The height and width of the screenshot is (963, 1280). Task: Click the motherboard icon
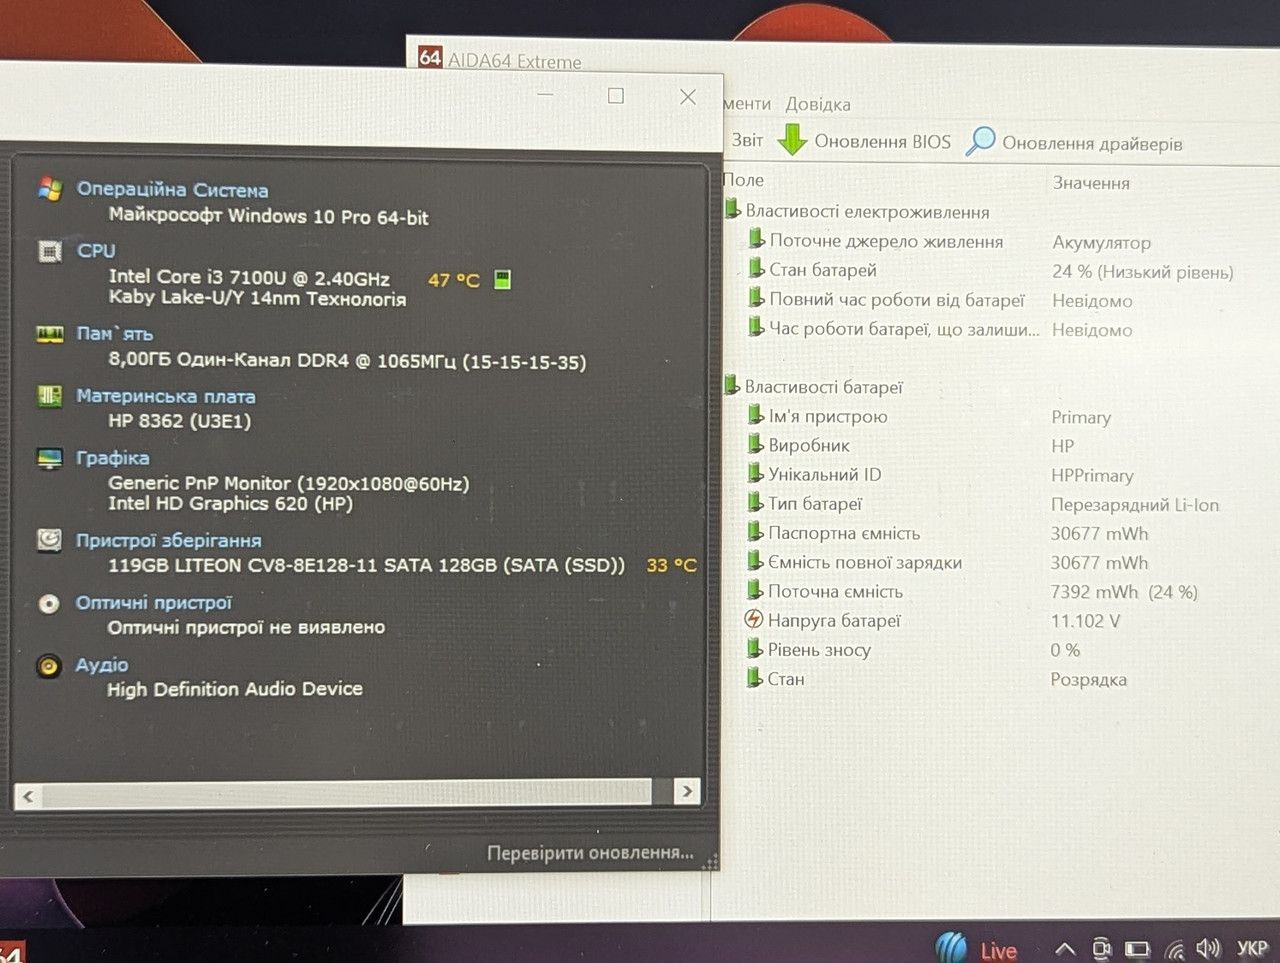pos(49,396)
